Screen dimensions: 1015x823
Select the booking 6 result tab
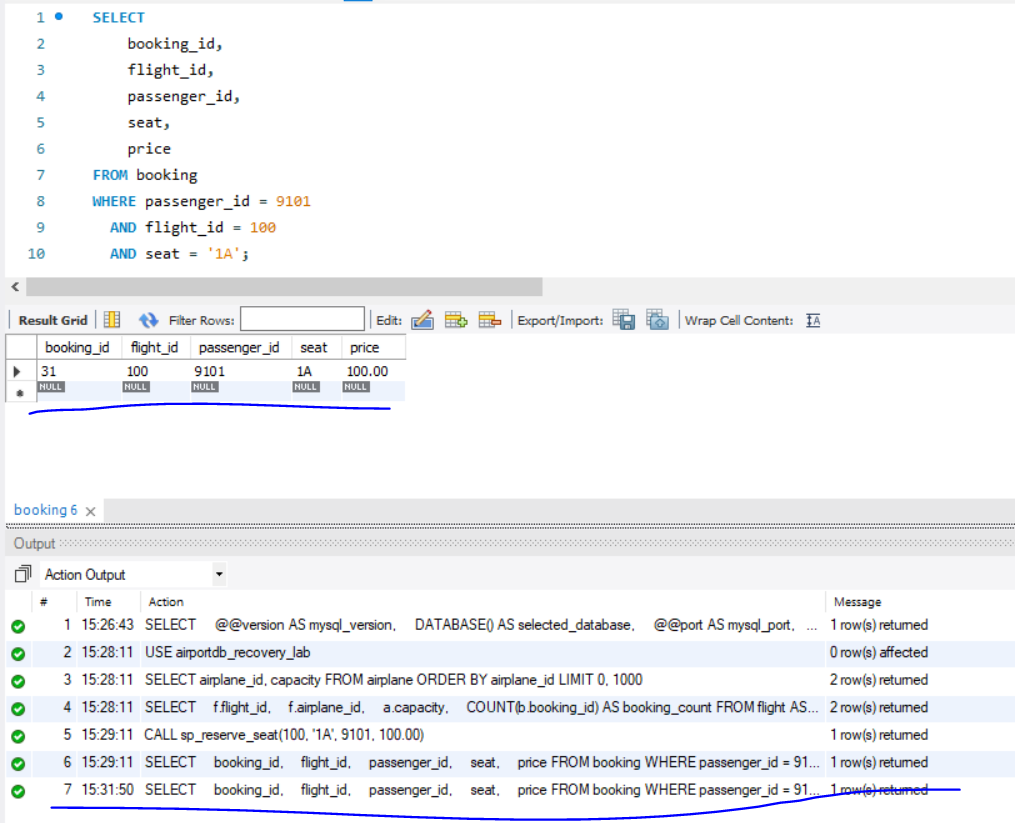click(x=45, y=510)
